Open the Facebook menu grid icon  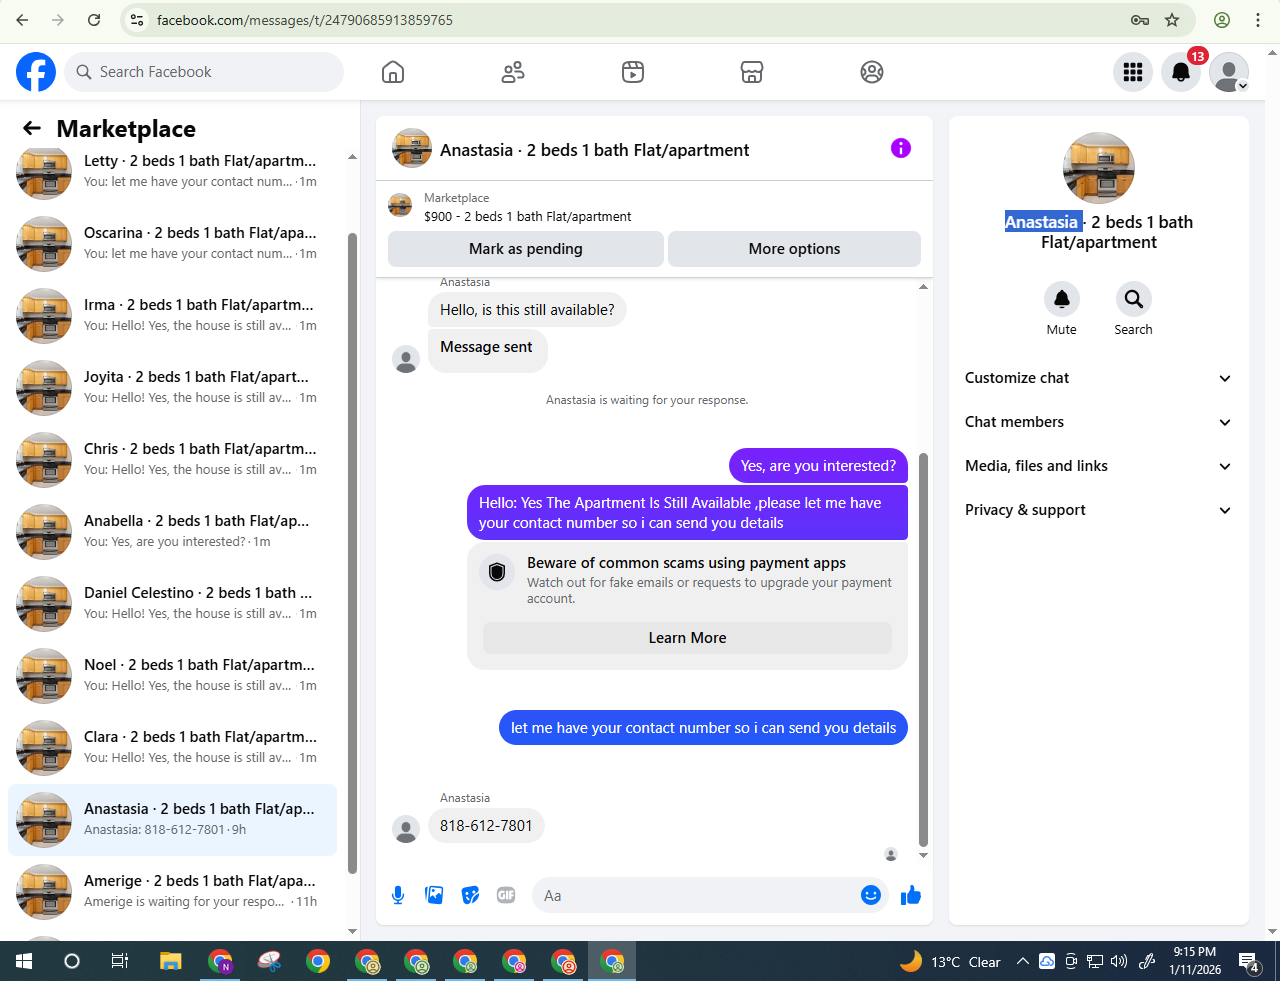[1133, 72]
